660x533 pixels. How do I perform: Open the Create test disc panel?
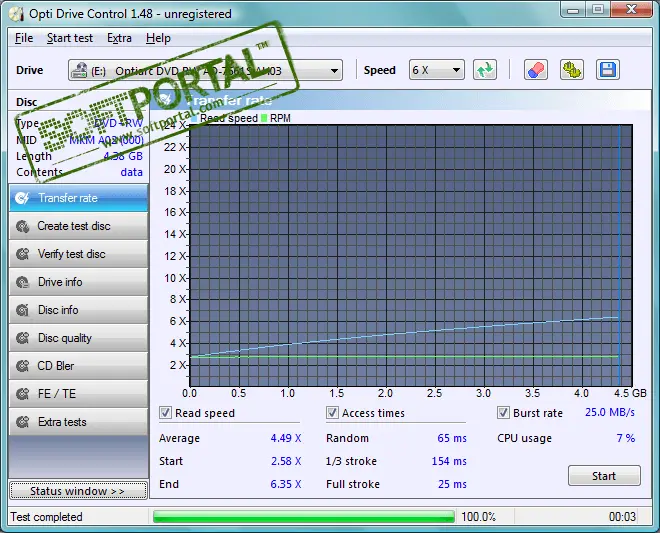(x=78, y=226)
